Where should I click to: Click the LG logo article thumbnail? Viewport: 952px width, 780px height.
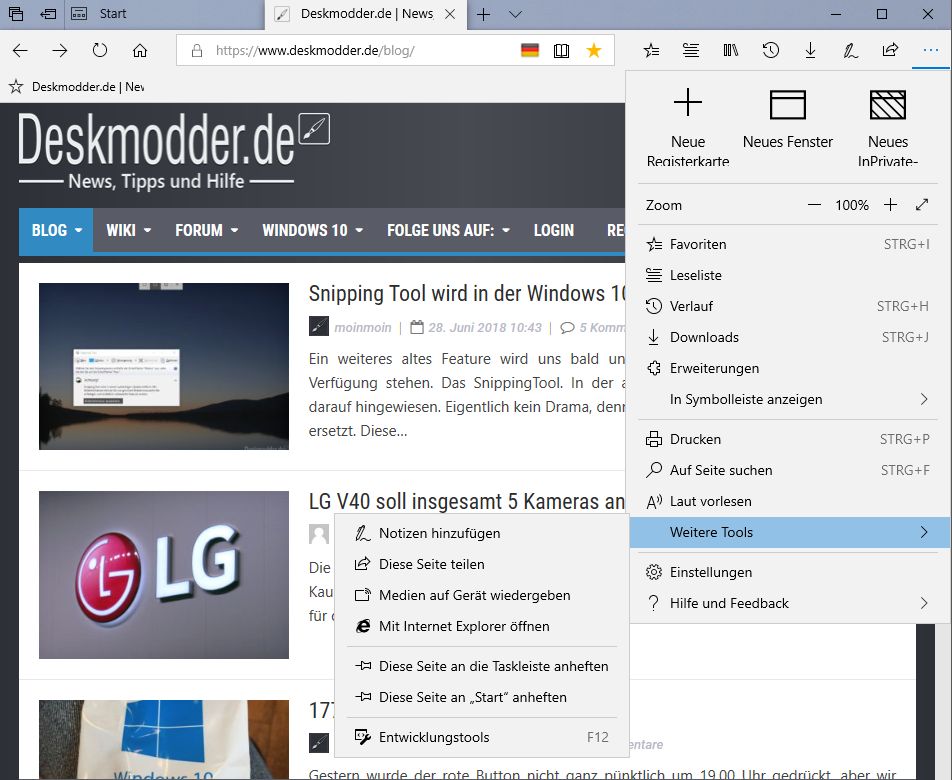pyautogui.click(x=164, y=575)
